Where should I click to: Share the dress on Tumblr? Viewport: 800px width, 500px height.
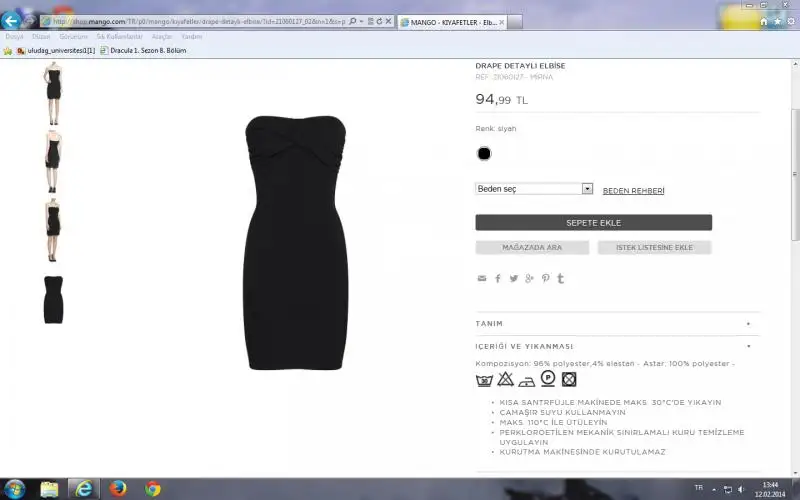point(561,278)
